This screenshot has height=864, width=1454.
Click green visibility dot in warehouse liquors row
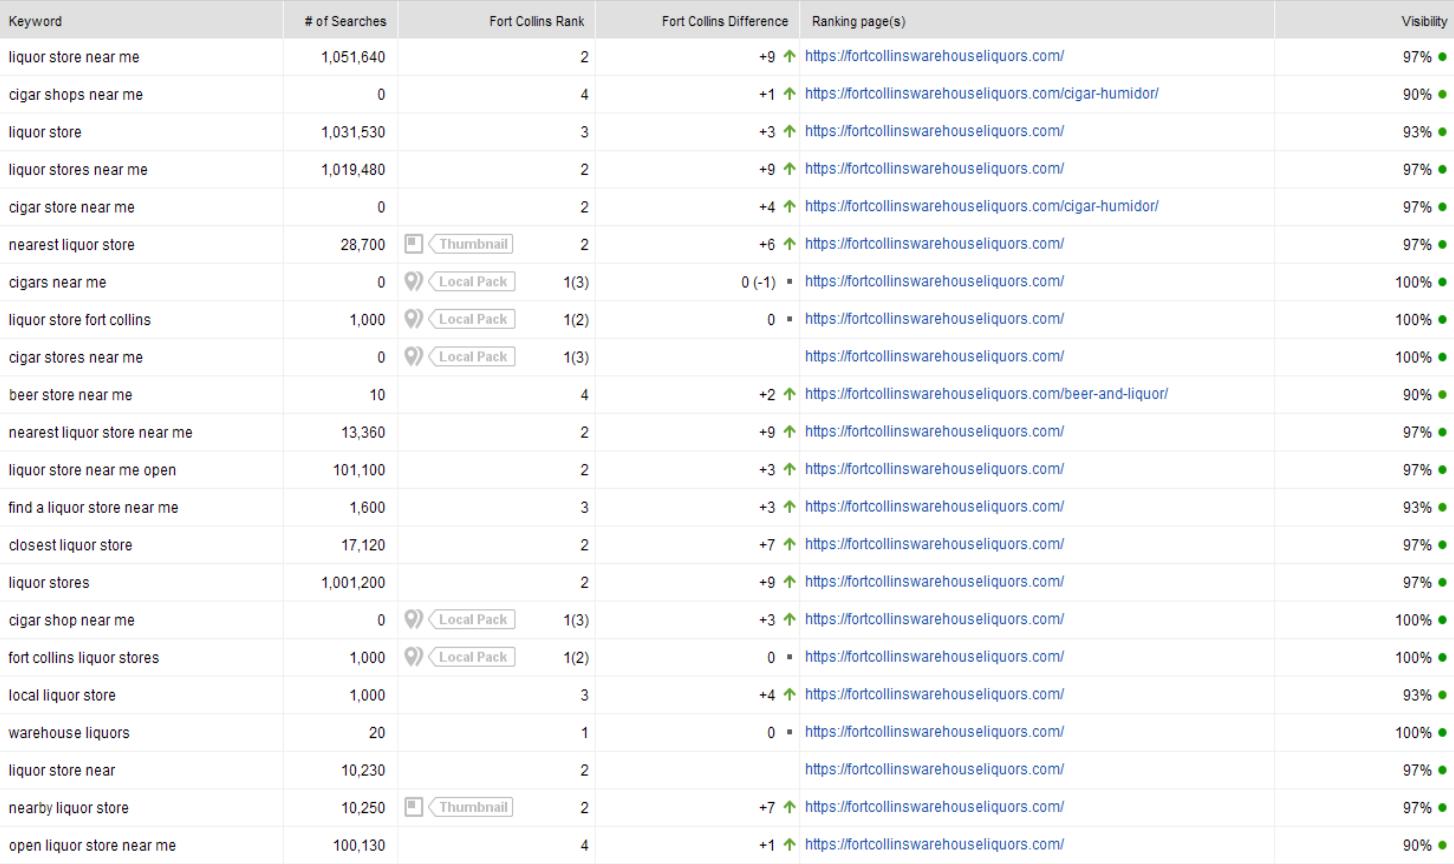[x=1442, y=733]
